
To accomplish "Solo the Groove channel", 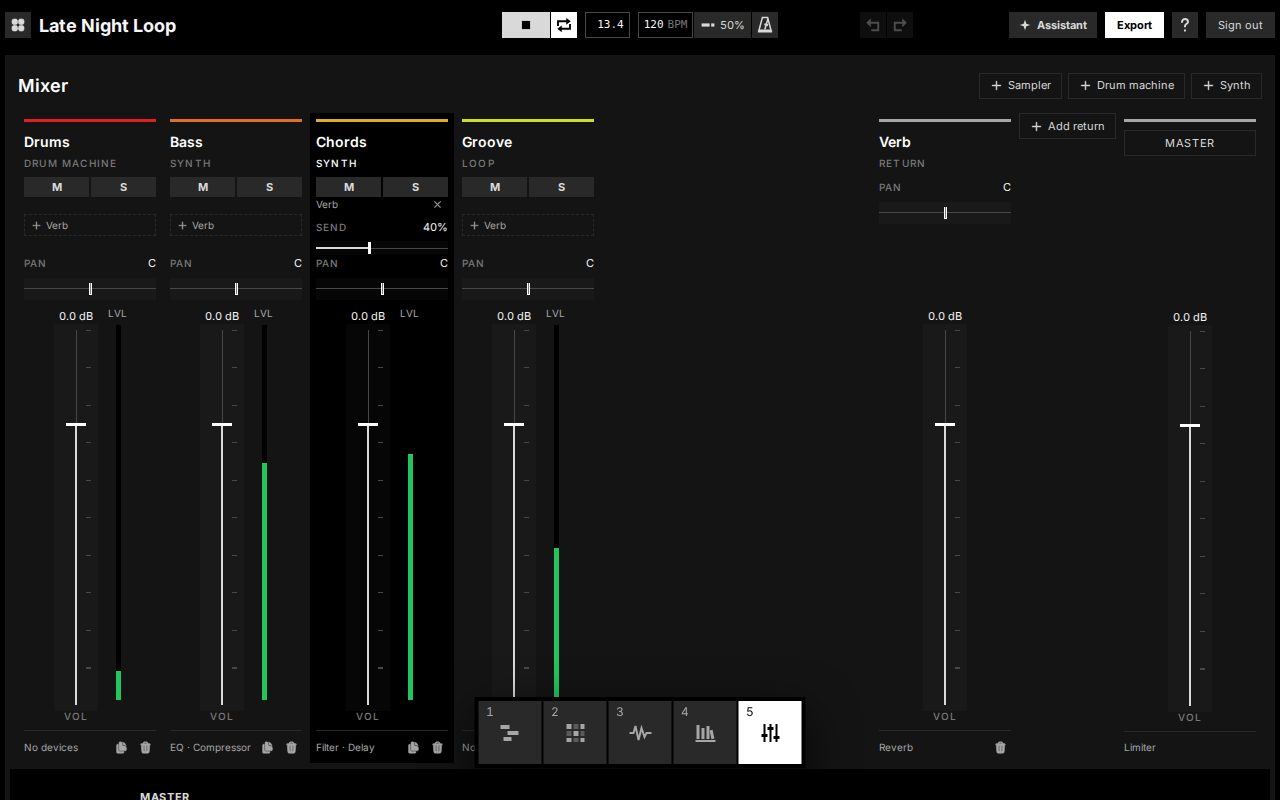I will click(x=562, y=187).
